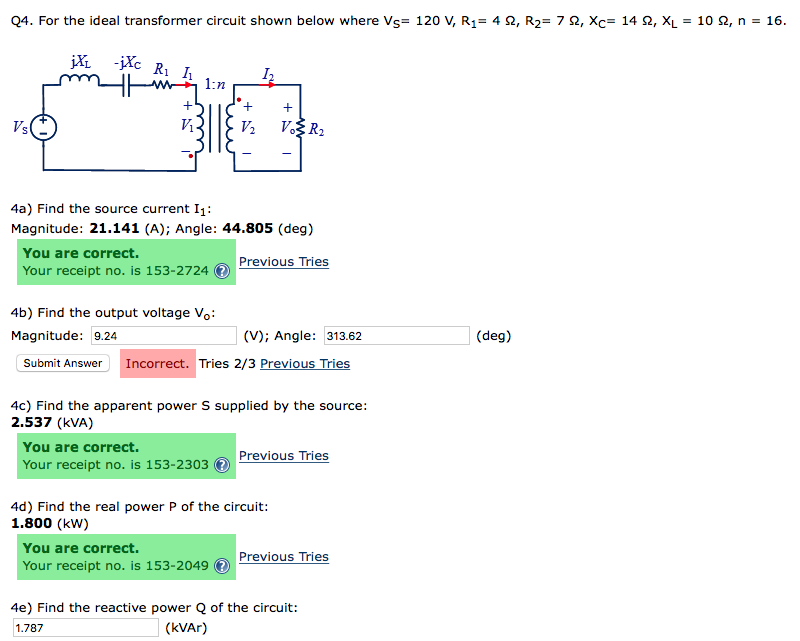
Task: Open Previous Tries for question 4a
Action: click(x=283, y=261)
